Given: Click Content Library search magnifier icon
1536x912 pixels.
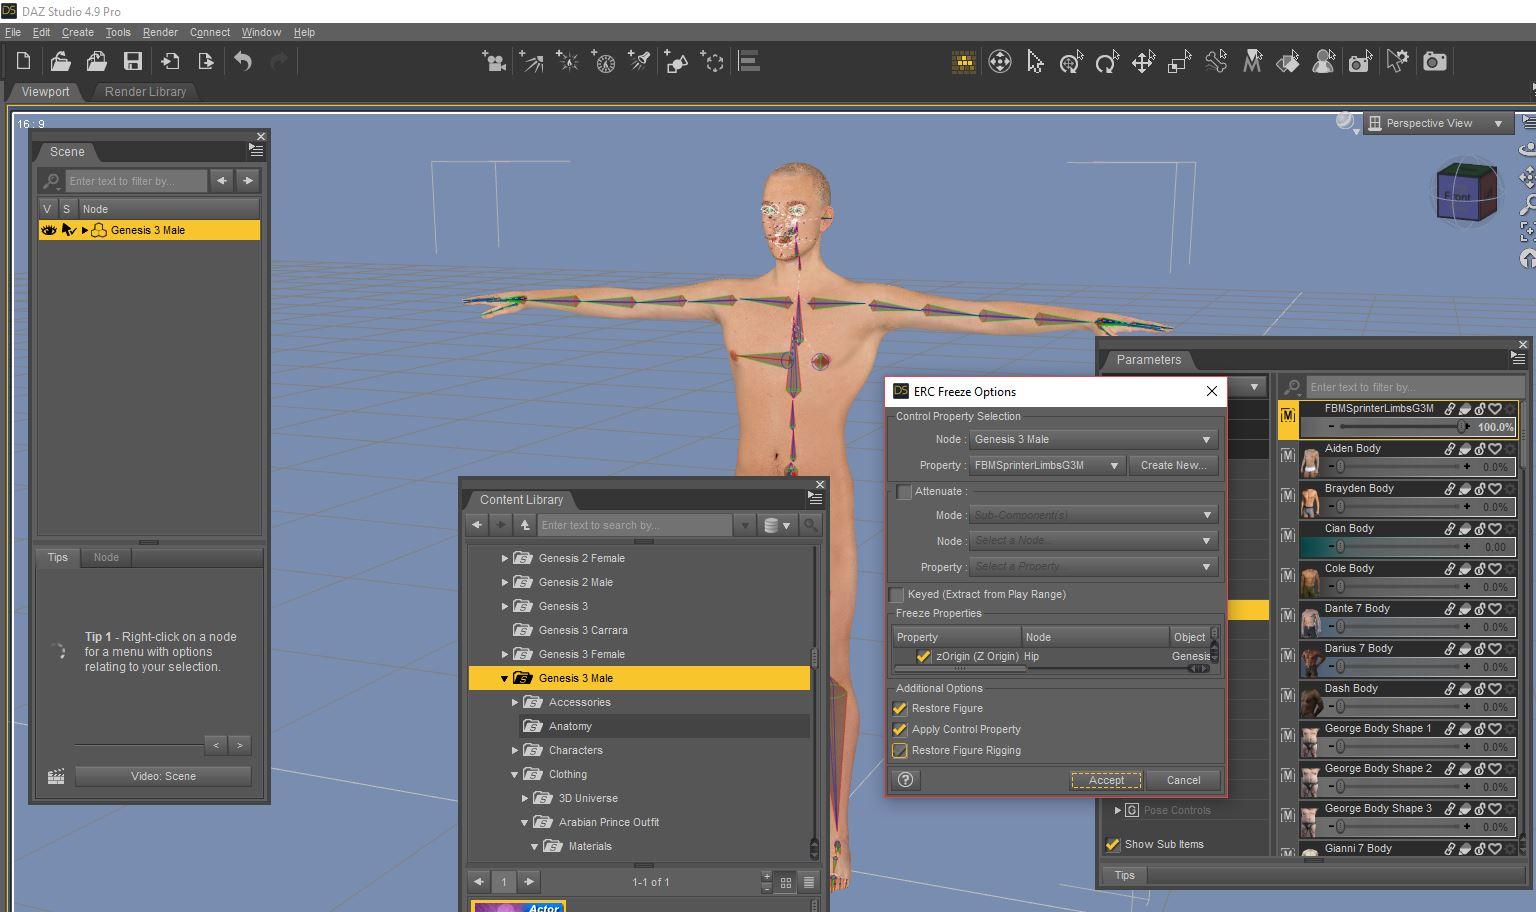Looking at the screenshot, I should pyautogui.click(x=811, y=525).
